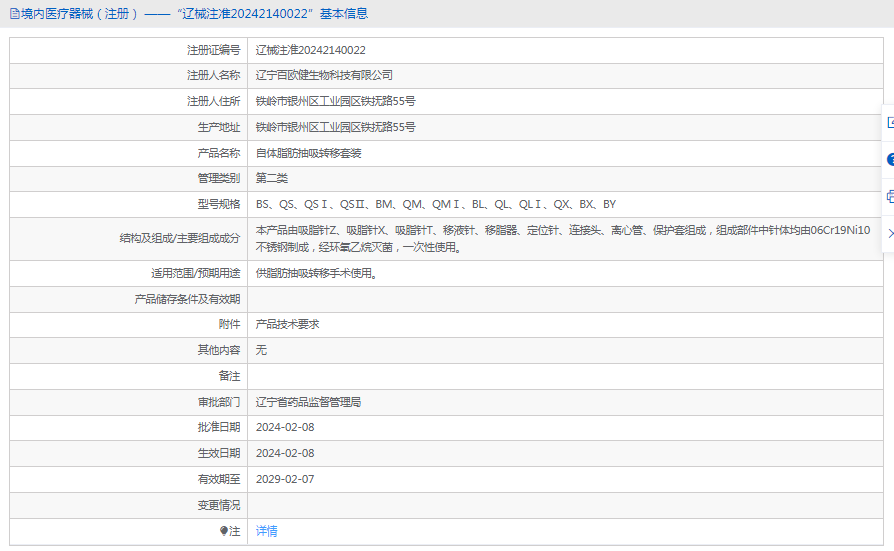Click the 附件 label
Image resolution: width=894 pixels, height=551 pixels.
coord(229,325)
